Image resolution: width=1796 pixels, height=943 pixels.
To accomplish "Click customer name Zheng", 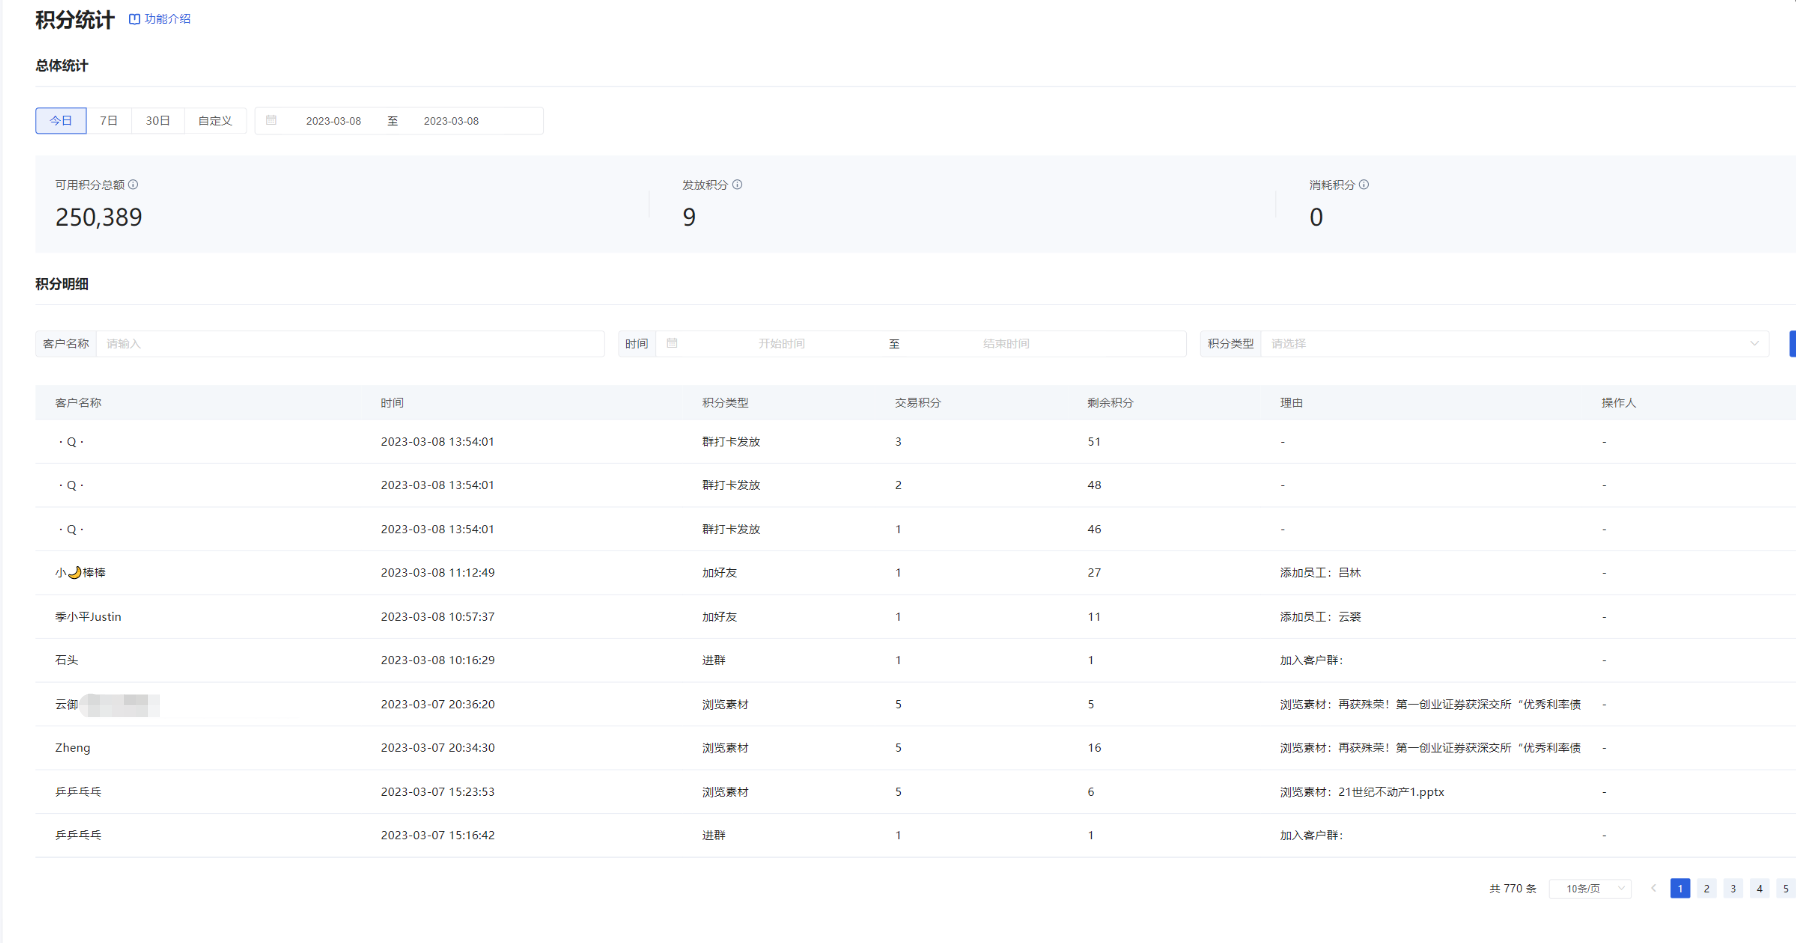I will tap(72, 748).
